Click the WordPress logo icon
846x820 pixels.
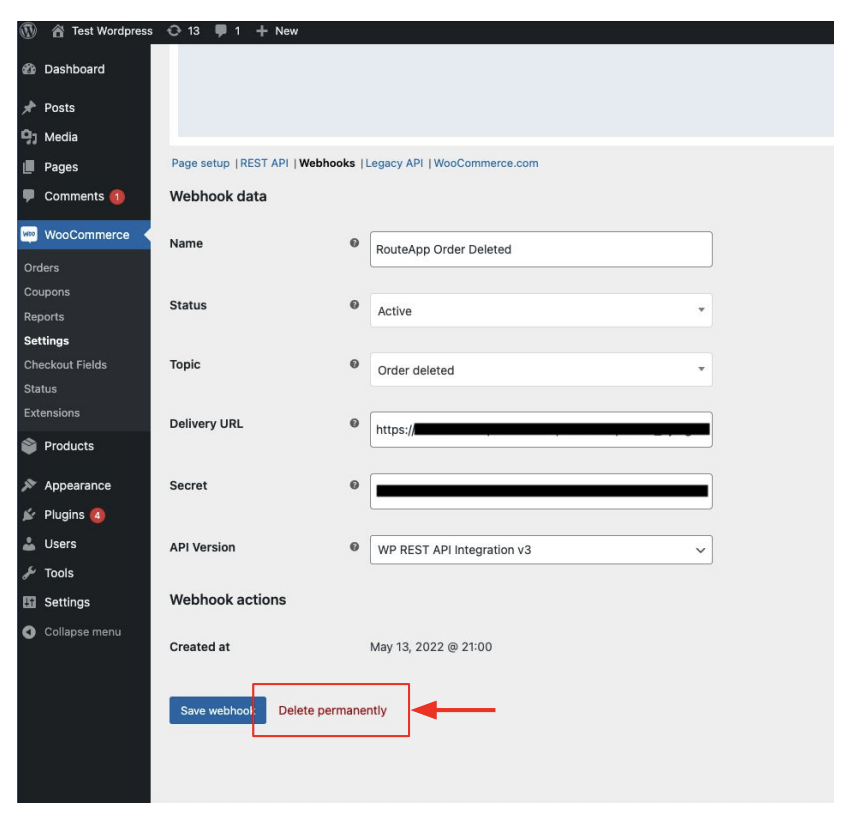[29, 31]
